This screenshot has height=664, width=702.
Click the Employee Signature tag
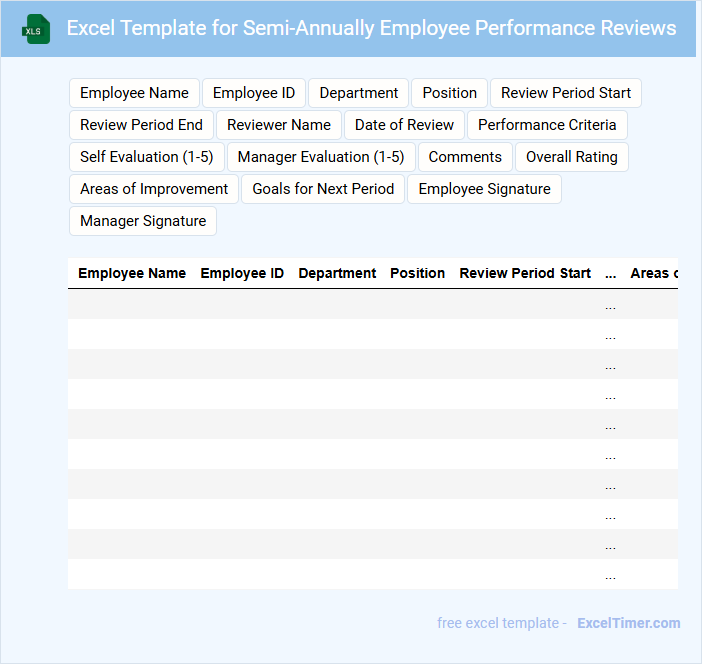(x=484, y=189)
